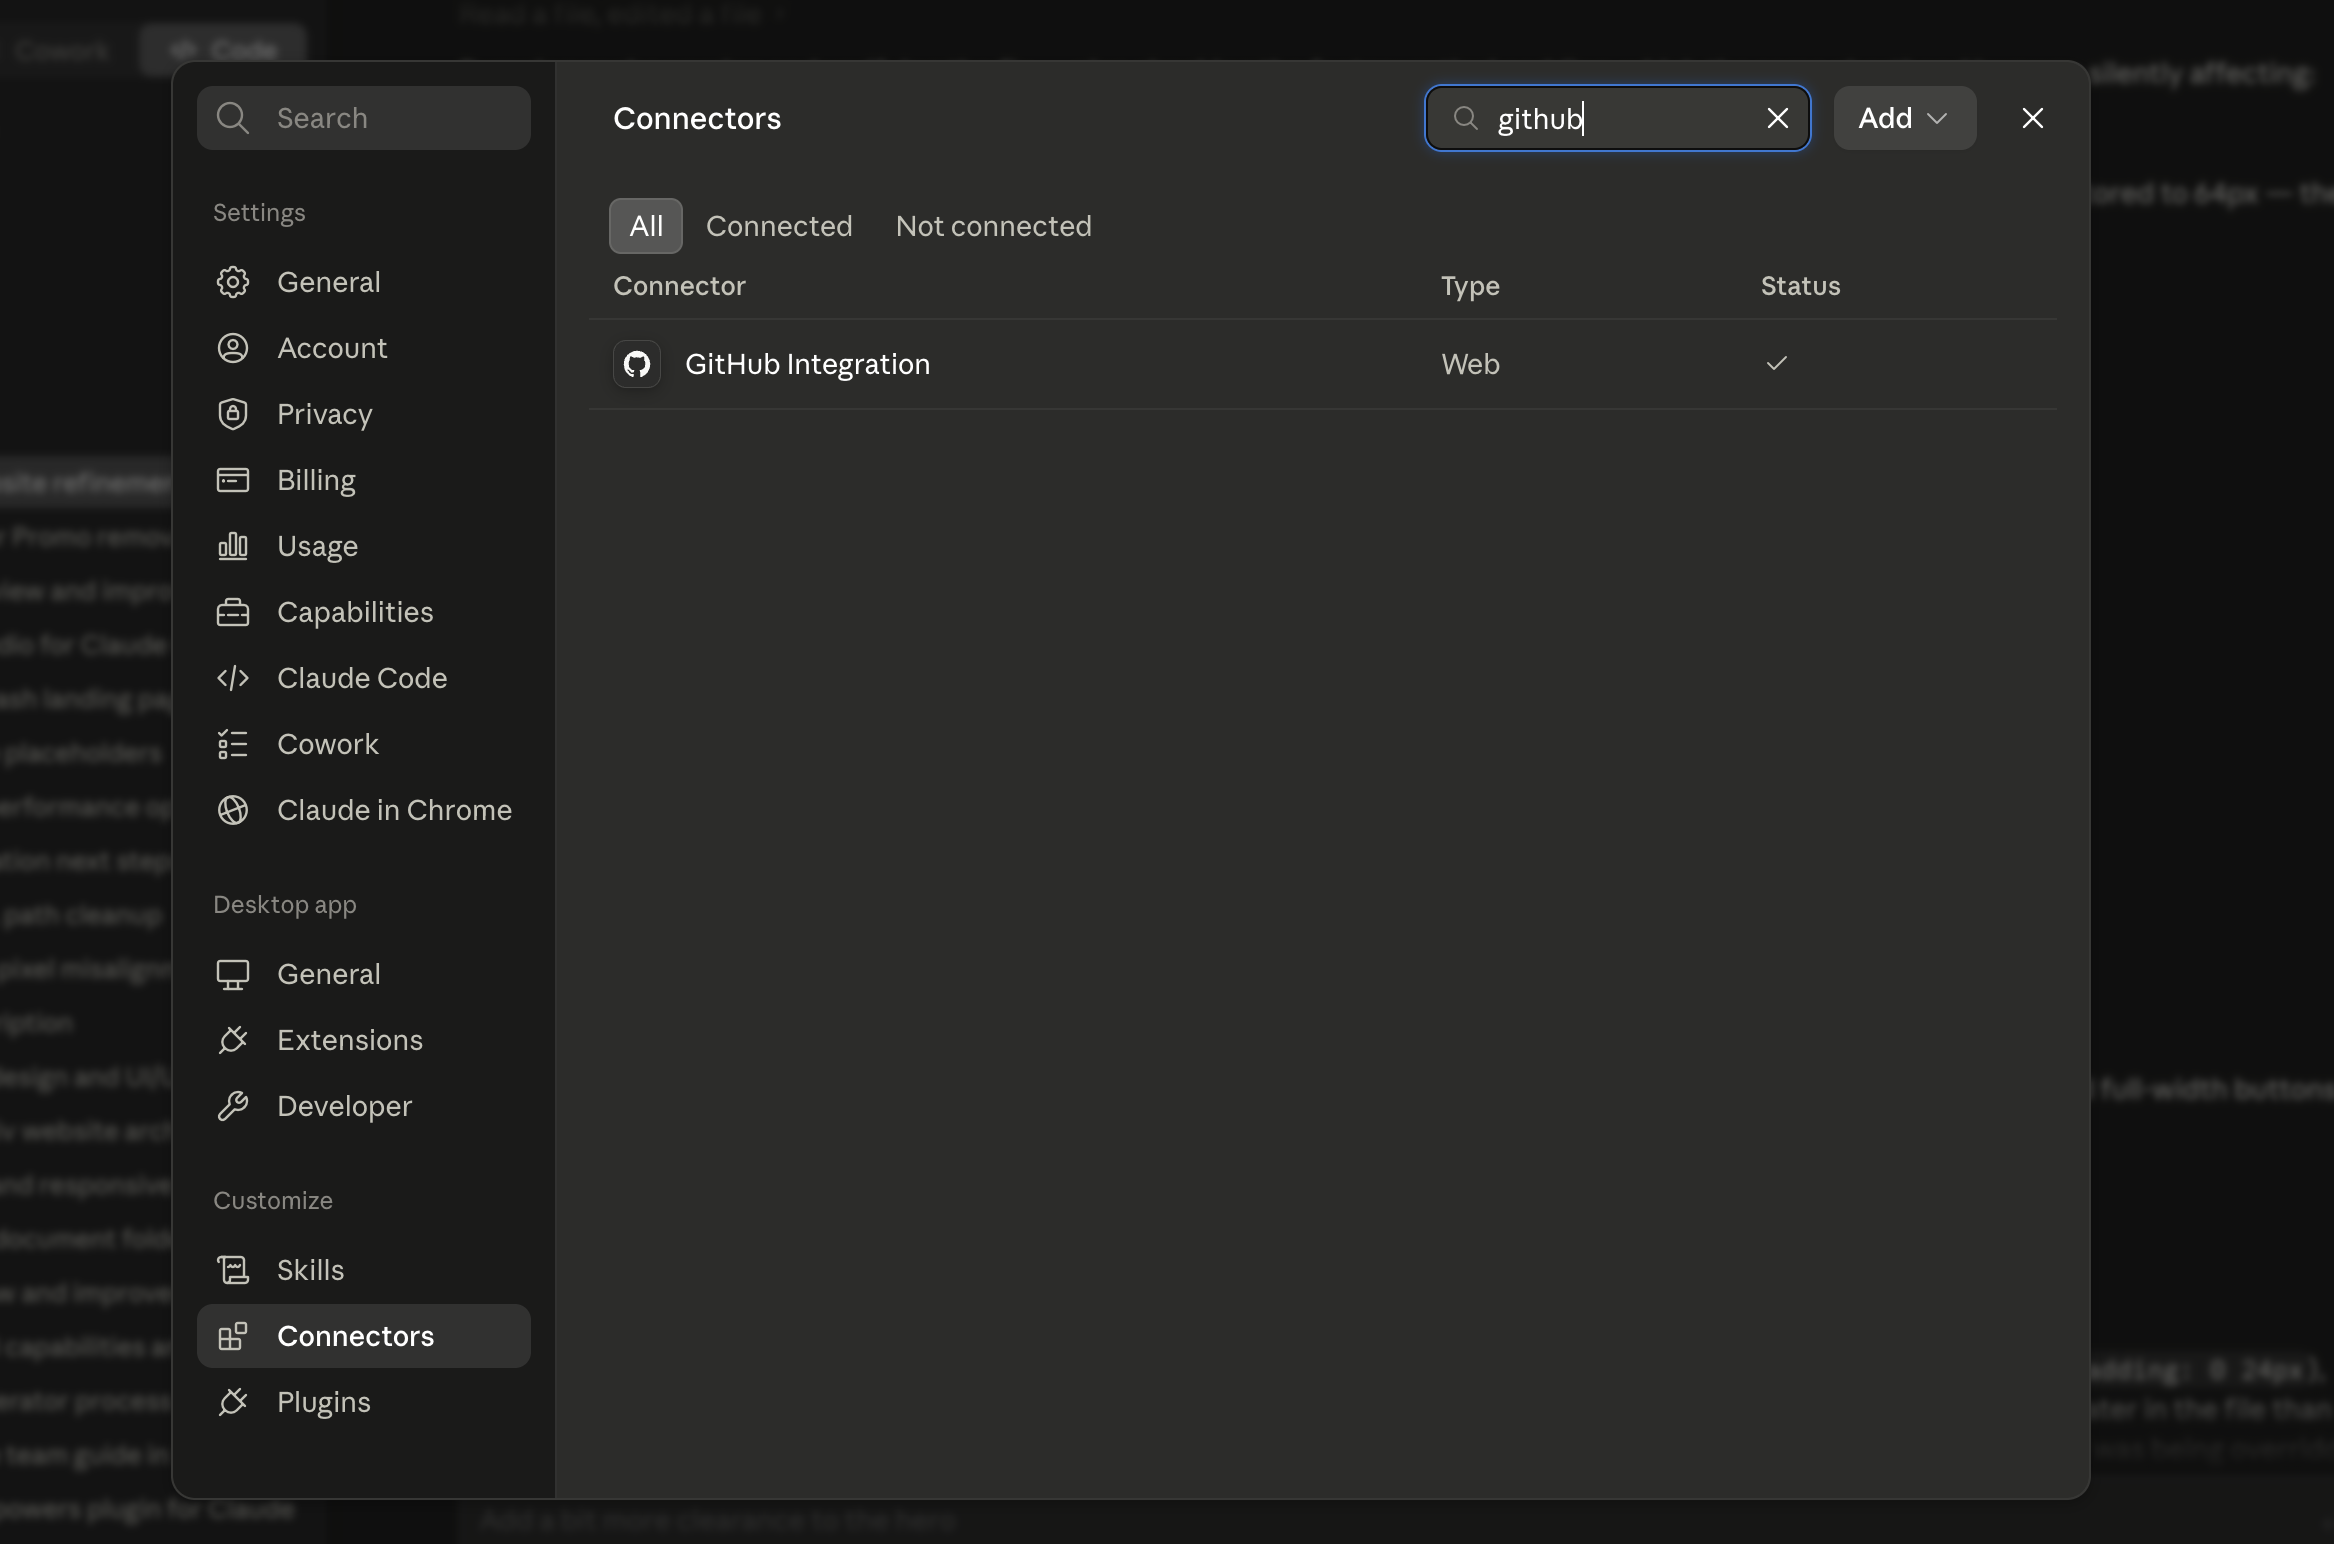Open Plugins customization page
The image size is (2334, 1544).
364,1402
